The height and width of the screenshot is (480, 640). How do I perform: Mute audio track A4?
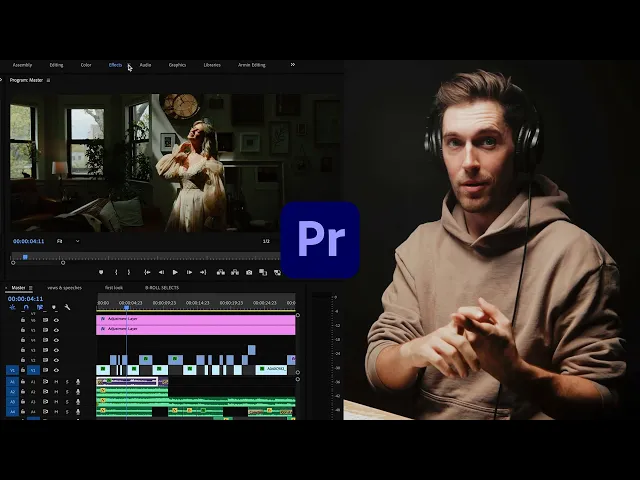pyautogui.click(x=56, y=412)
